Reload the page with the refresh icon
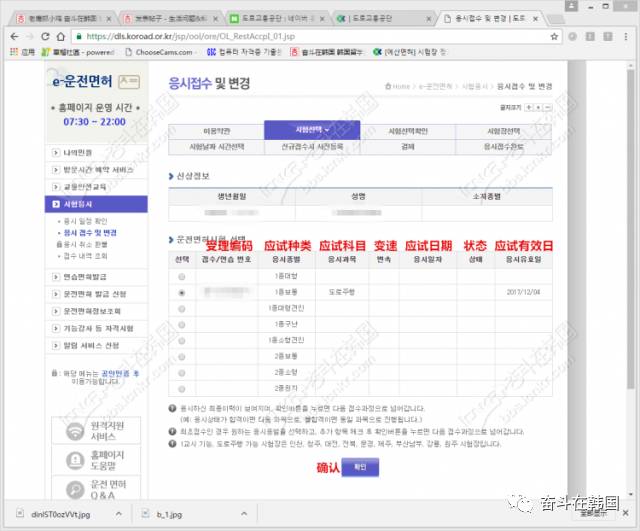 pyautogui.click(x=45, y=37)
